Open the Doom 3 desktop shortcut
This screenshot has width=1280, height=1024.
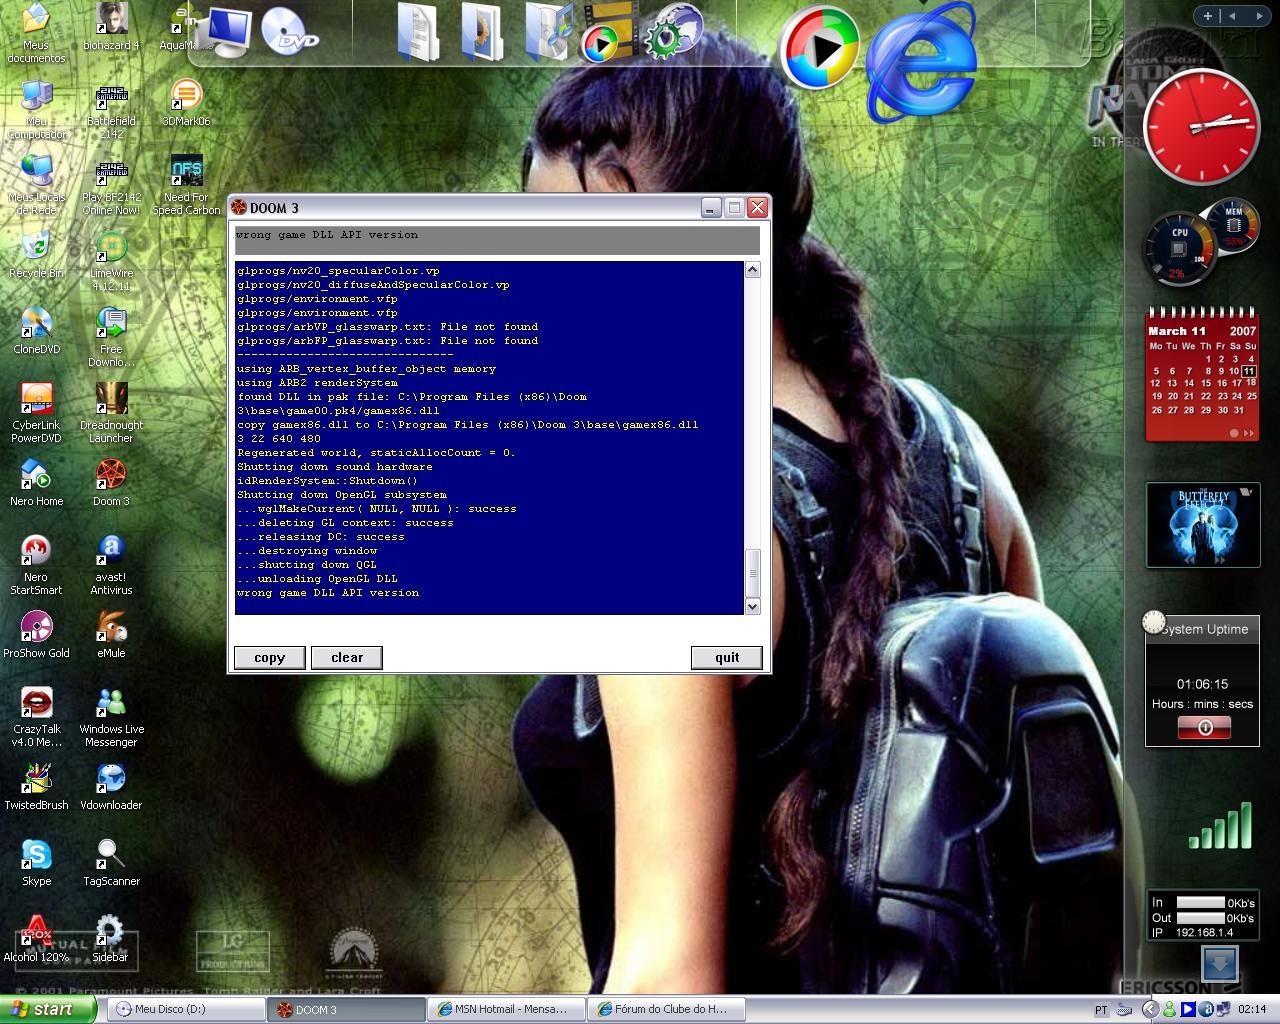111,483
